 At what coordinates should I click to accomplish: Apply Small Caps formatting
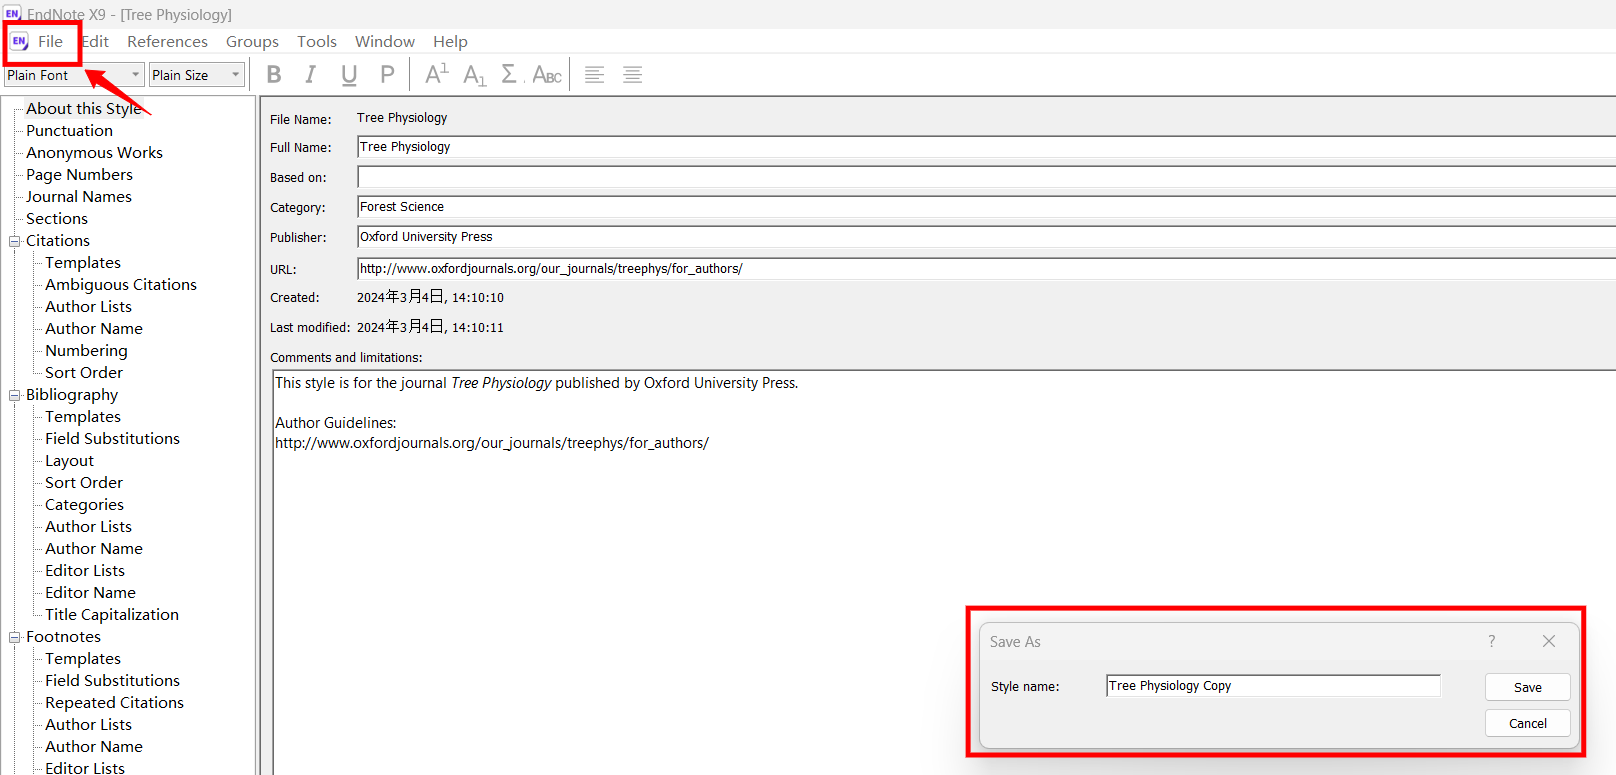[x=547, y=75]
